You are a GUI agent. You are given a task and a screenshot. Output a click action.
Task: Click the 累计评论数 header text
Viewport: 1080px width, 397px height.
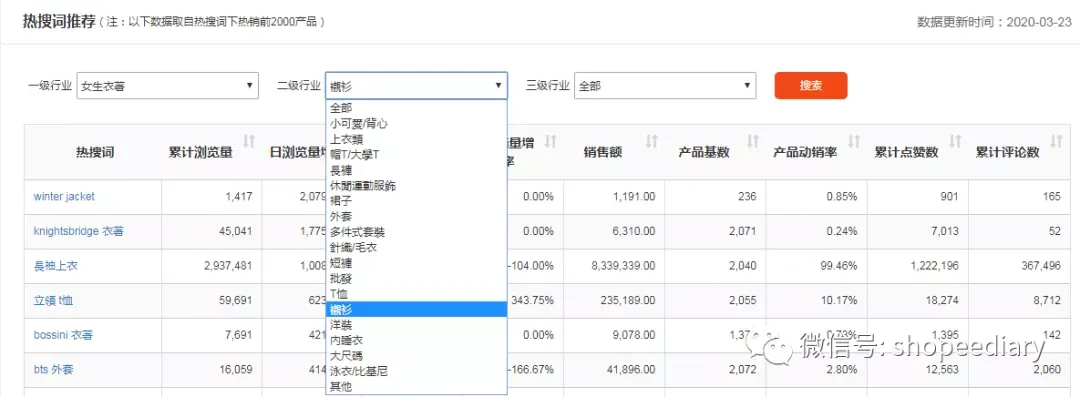[1007, 152]
